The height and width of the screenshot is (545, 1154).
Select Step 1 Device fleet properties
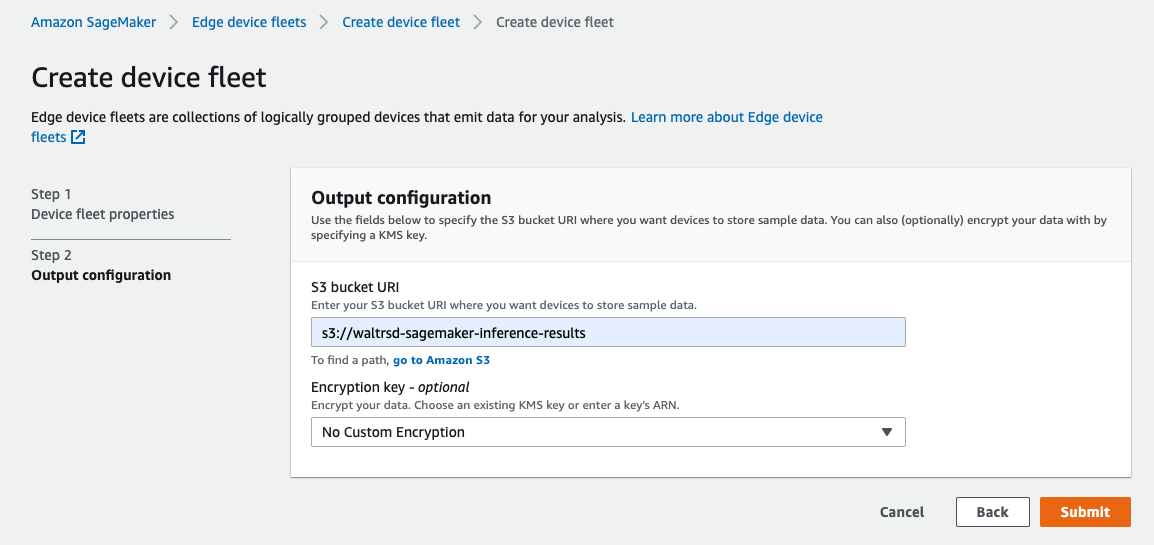pos(103,204)
